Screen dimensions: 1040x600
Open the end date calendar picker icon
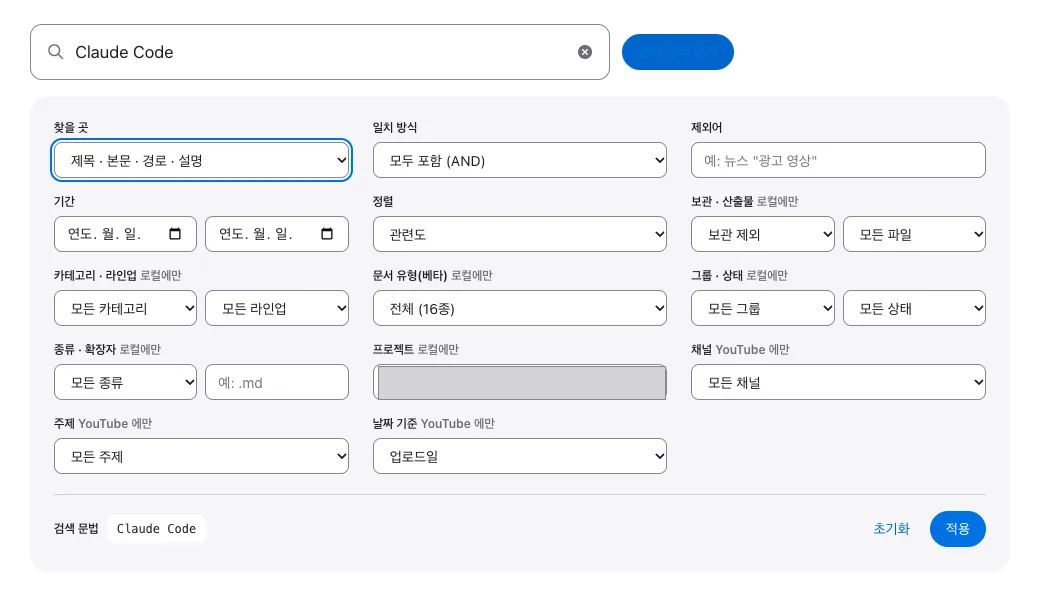327,234
